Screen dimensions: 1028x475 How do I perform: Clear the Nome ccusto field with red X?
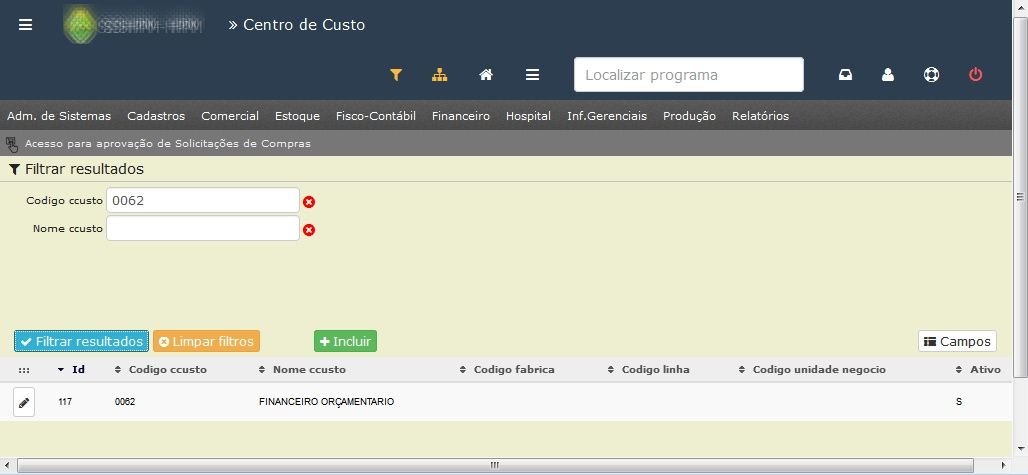pos(309,230)
